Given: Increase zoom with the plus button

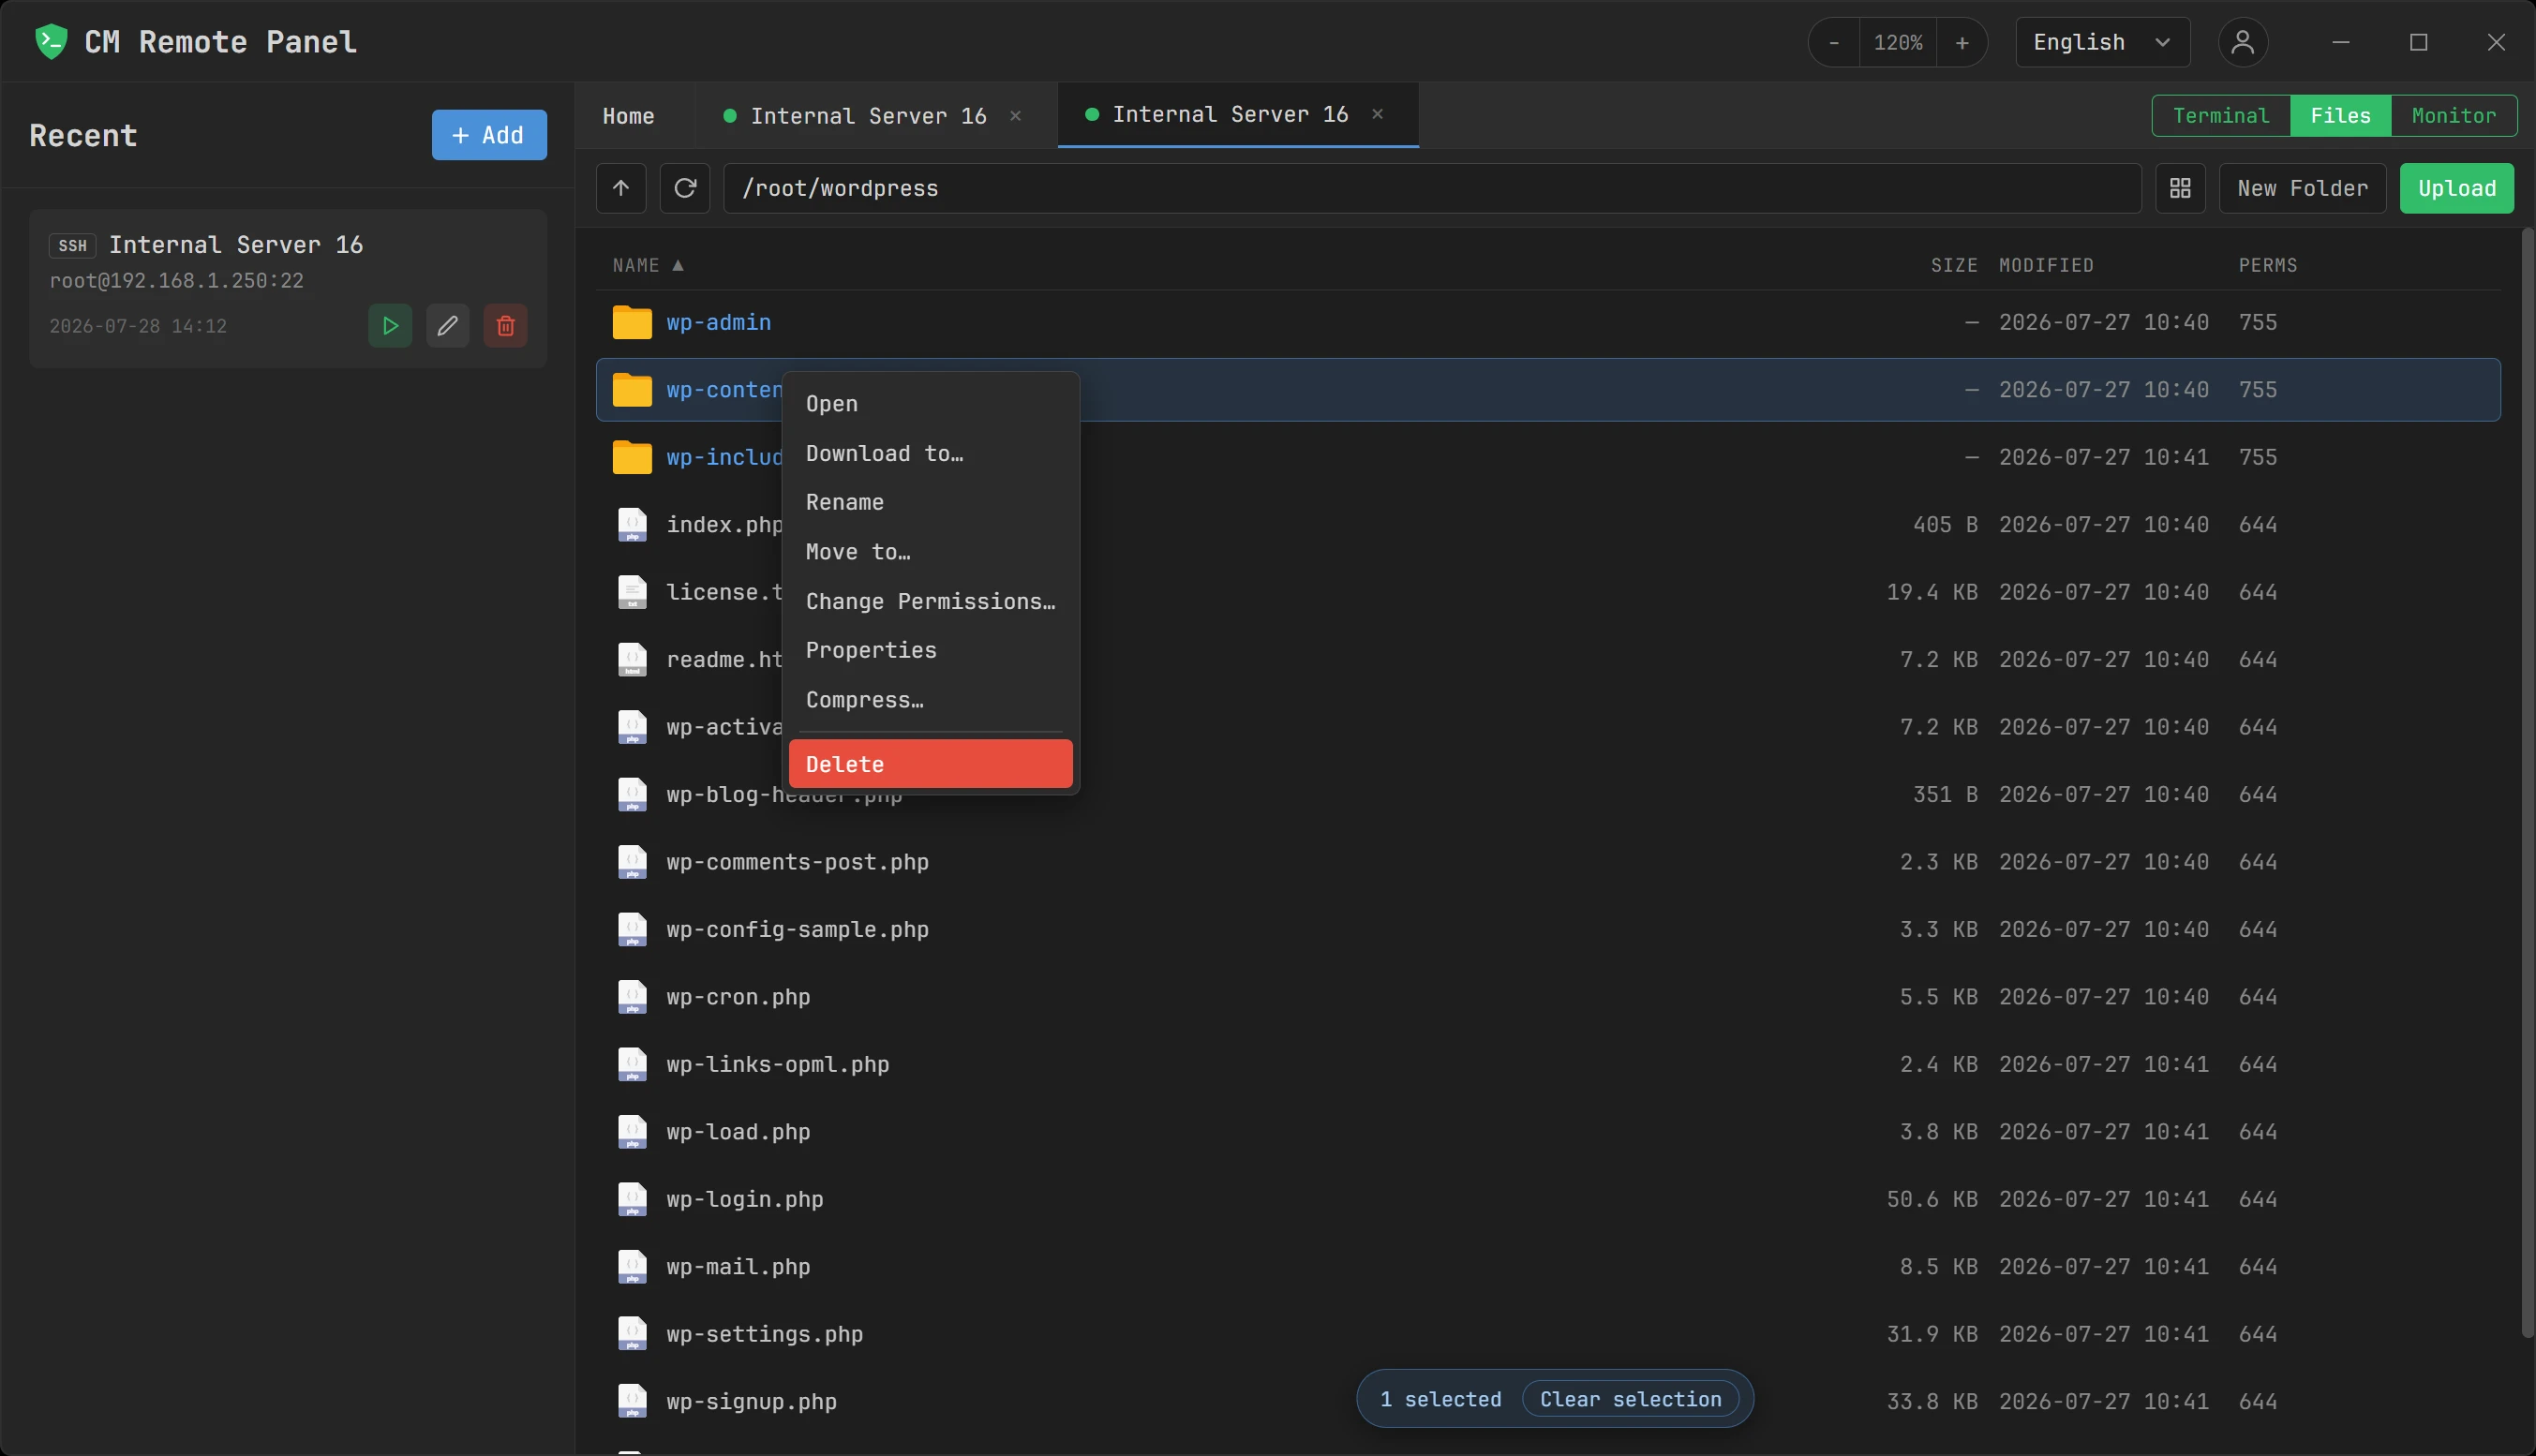Looking at the screenshot, I should (x=1962, y=42).
